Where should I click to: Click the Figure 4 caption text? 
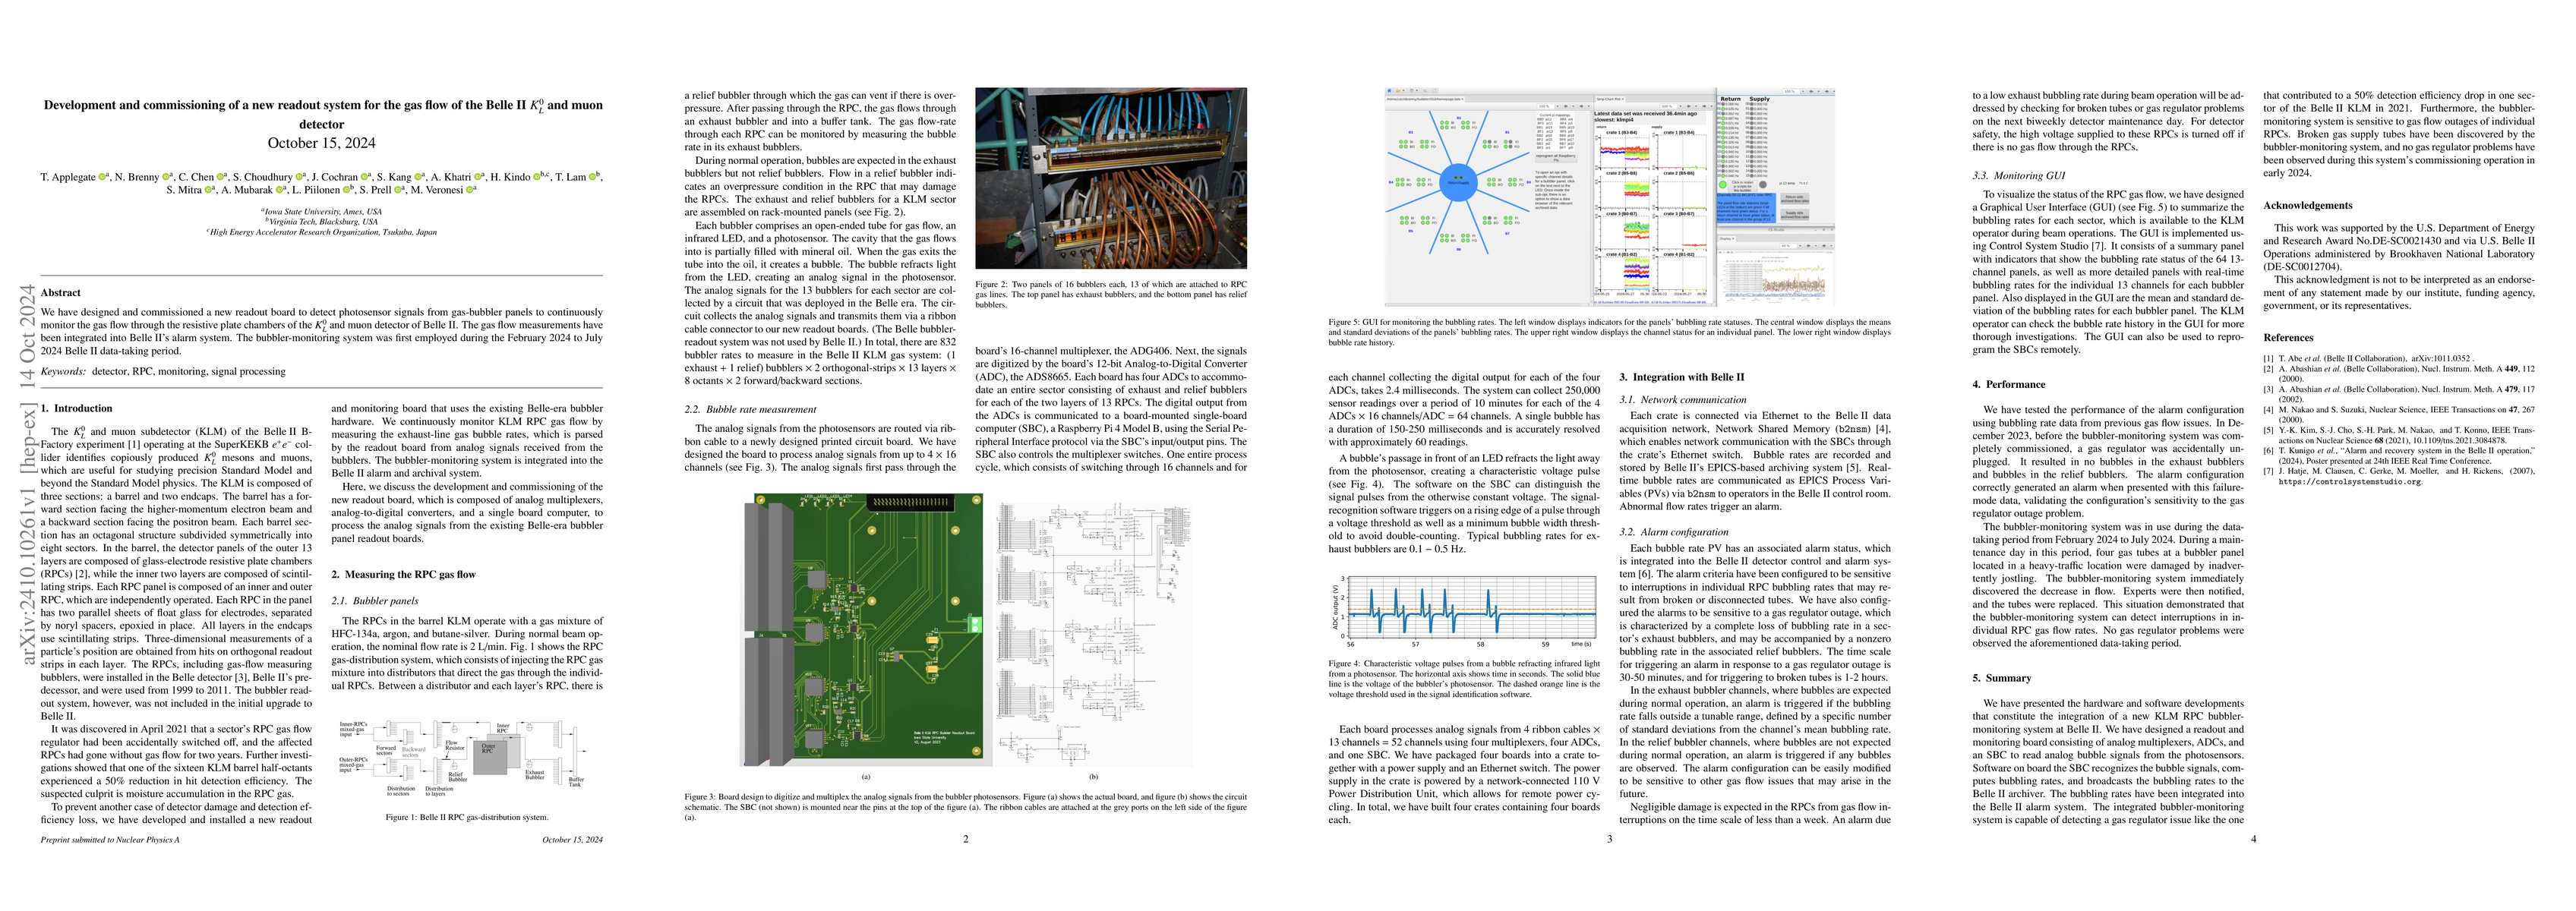click(1464, 679)
